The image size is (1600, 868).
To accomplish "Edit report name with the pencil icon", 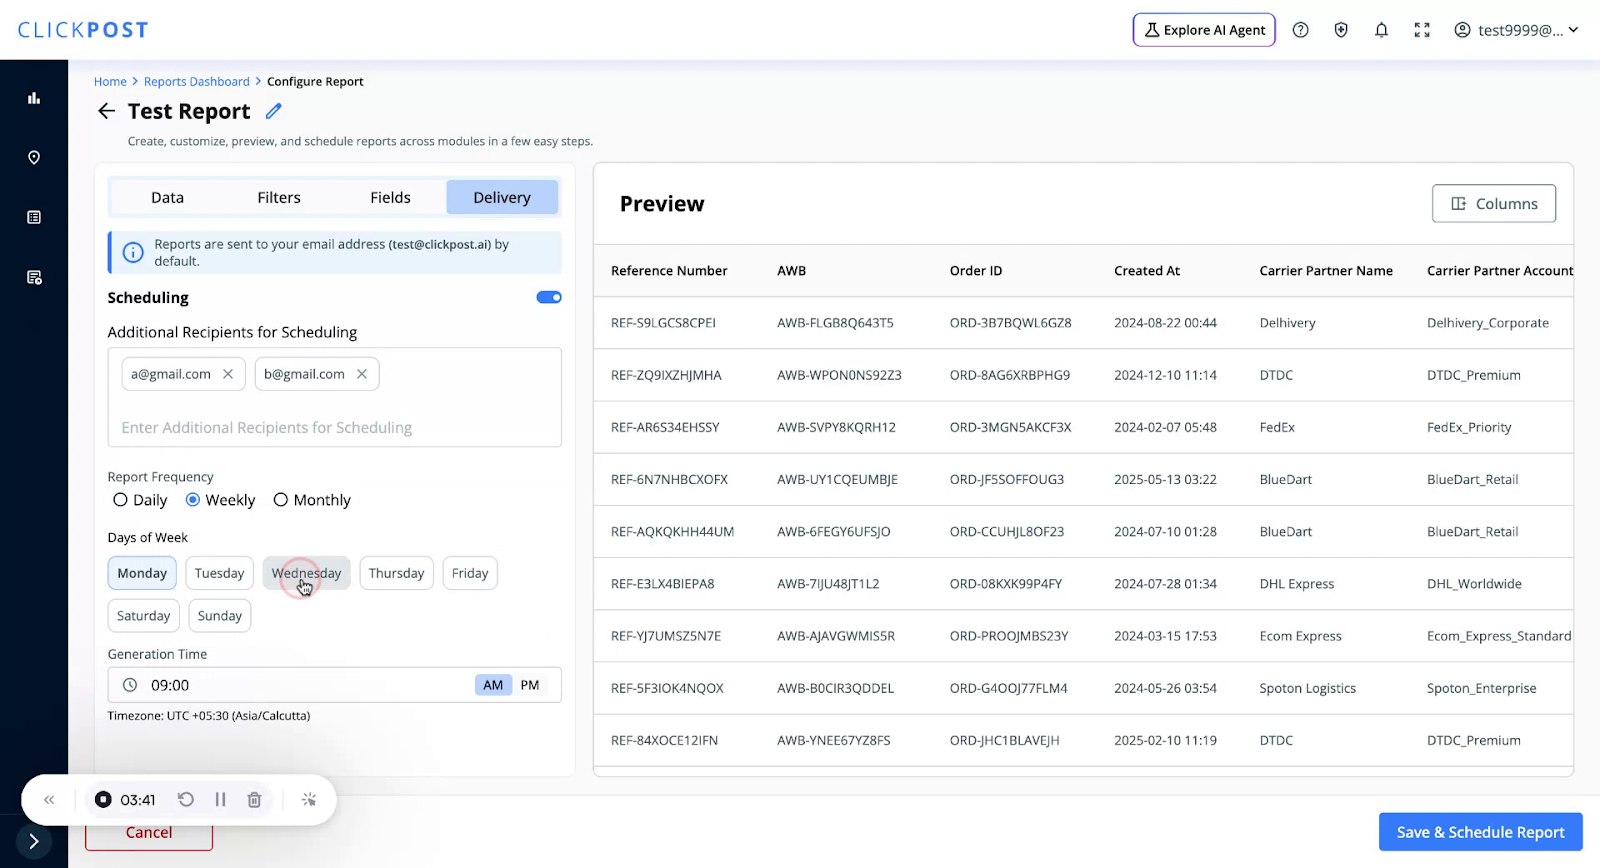I will pyautogui.click(x=273, y=111).
